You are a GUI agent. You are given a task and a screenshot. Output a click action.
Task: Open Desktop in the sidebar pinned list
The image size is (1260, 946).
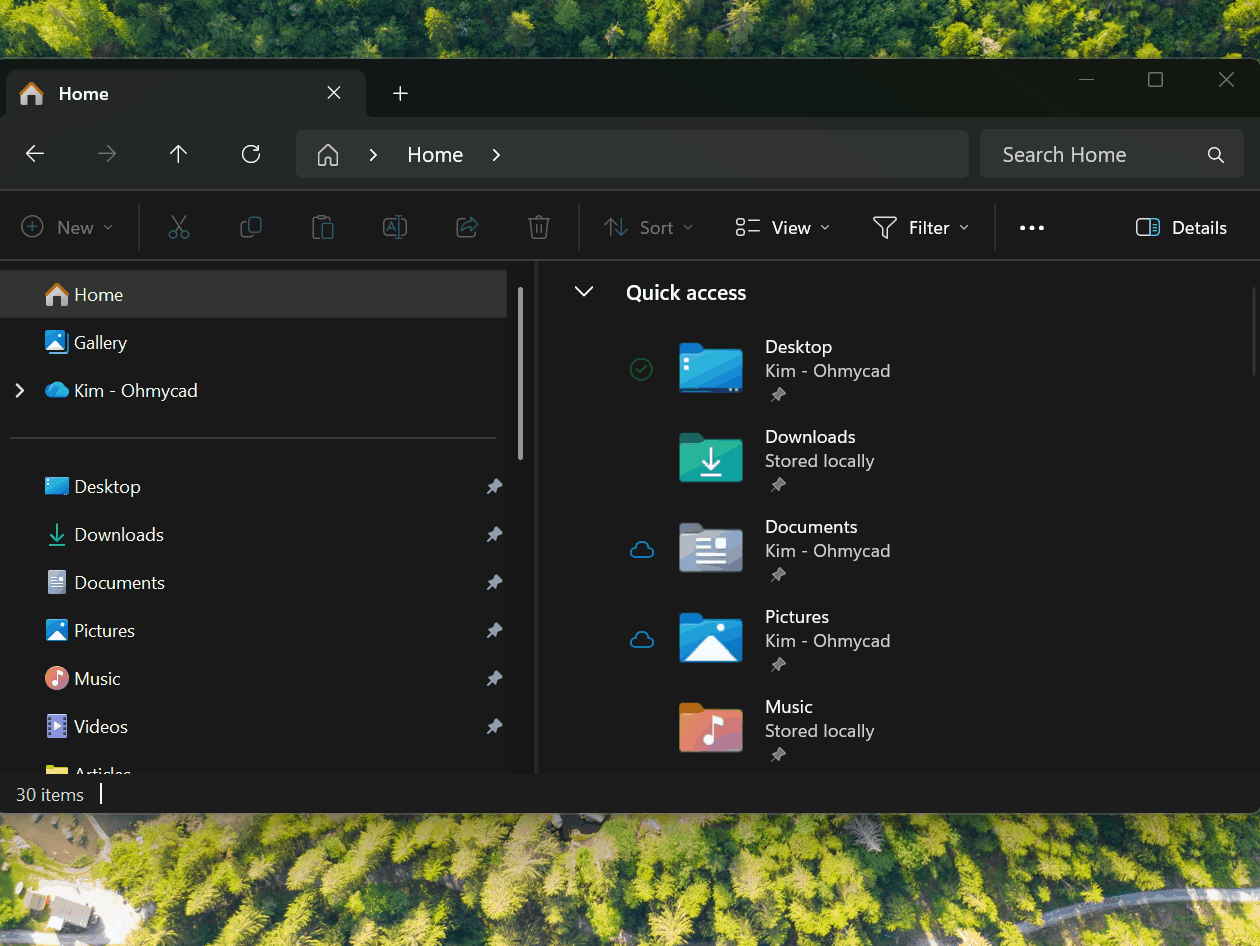coord(254,487)
